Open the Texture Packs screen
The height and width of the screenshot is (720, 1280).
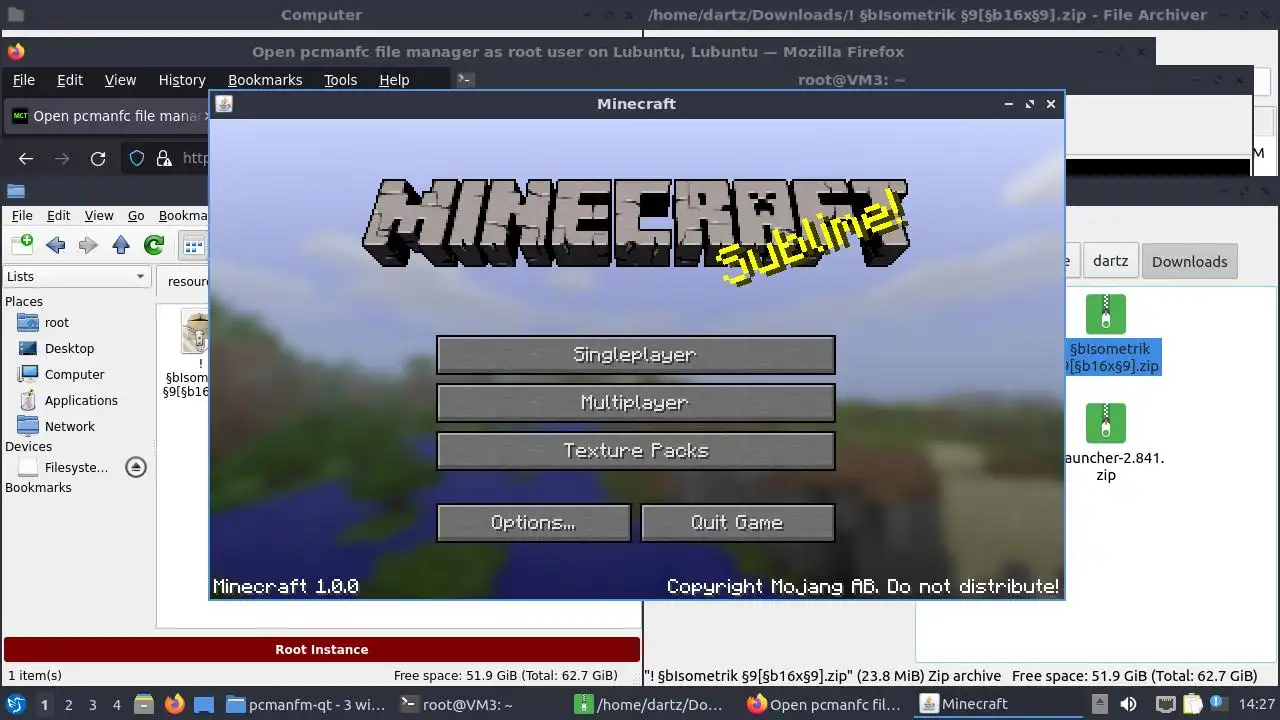tap(636, 451)
